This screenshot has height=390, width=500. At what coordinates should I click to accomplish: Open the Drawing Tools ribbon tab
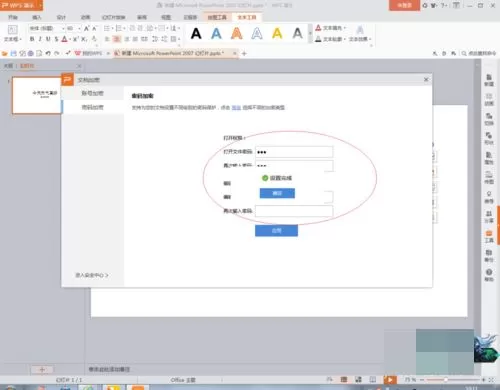(217, 17)
